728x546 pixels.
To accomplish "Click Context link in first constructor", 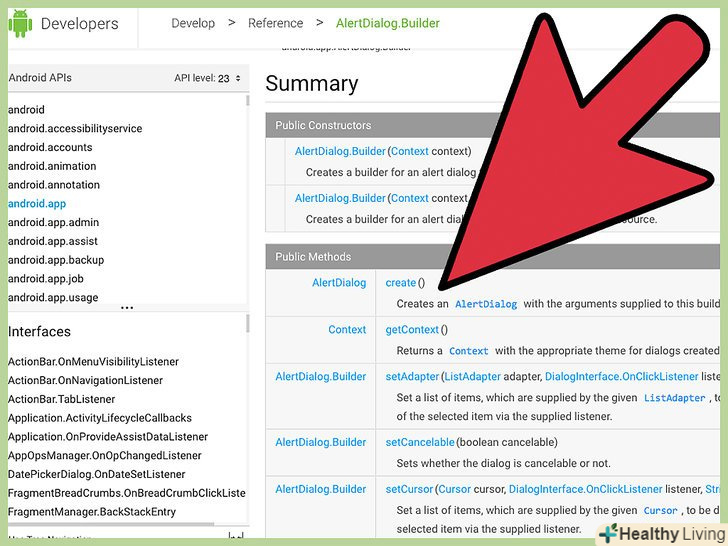I will point(410,151).
